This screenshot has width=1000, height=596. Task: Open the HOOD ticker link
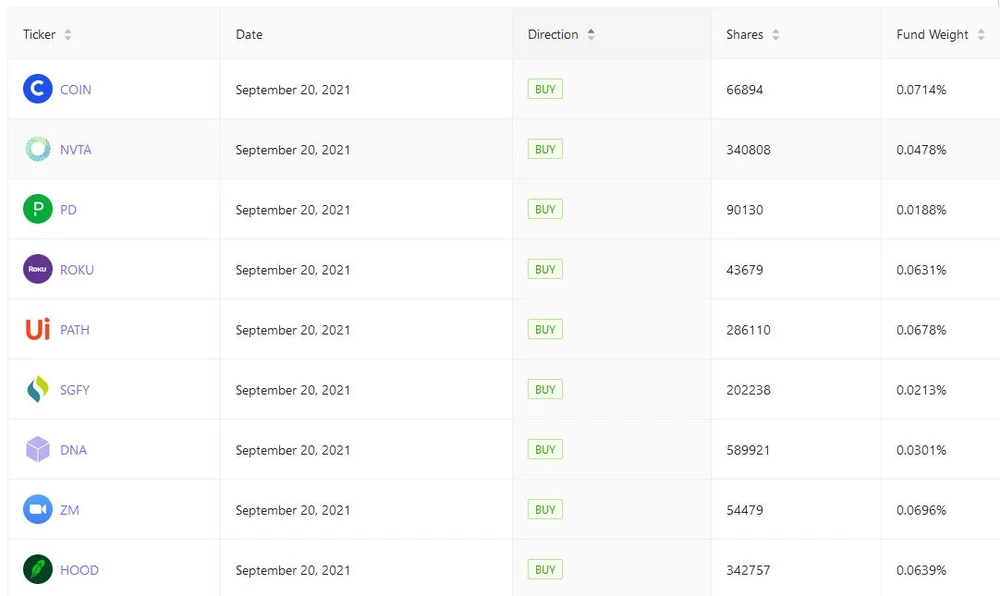point(79,570)
